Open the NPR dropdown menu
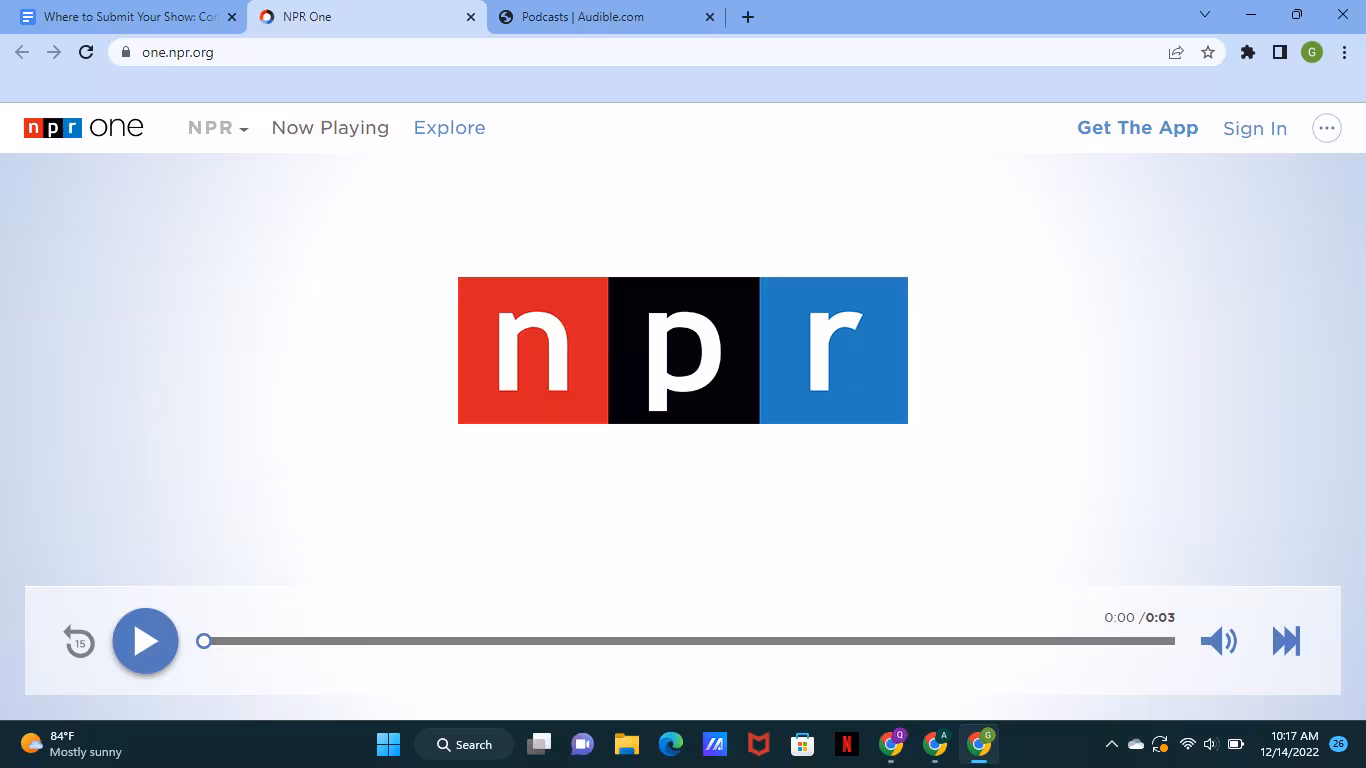 point(218,128)
